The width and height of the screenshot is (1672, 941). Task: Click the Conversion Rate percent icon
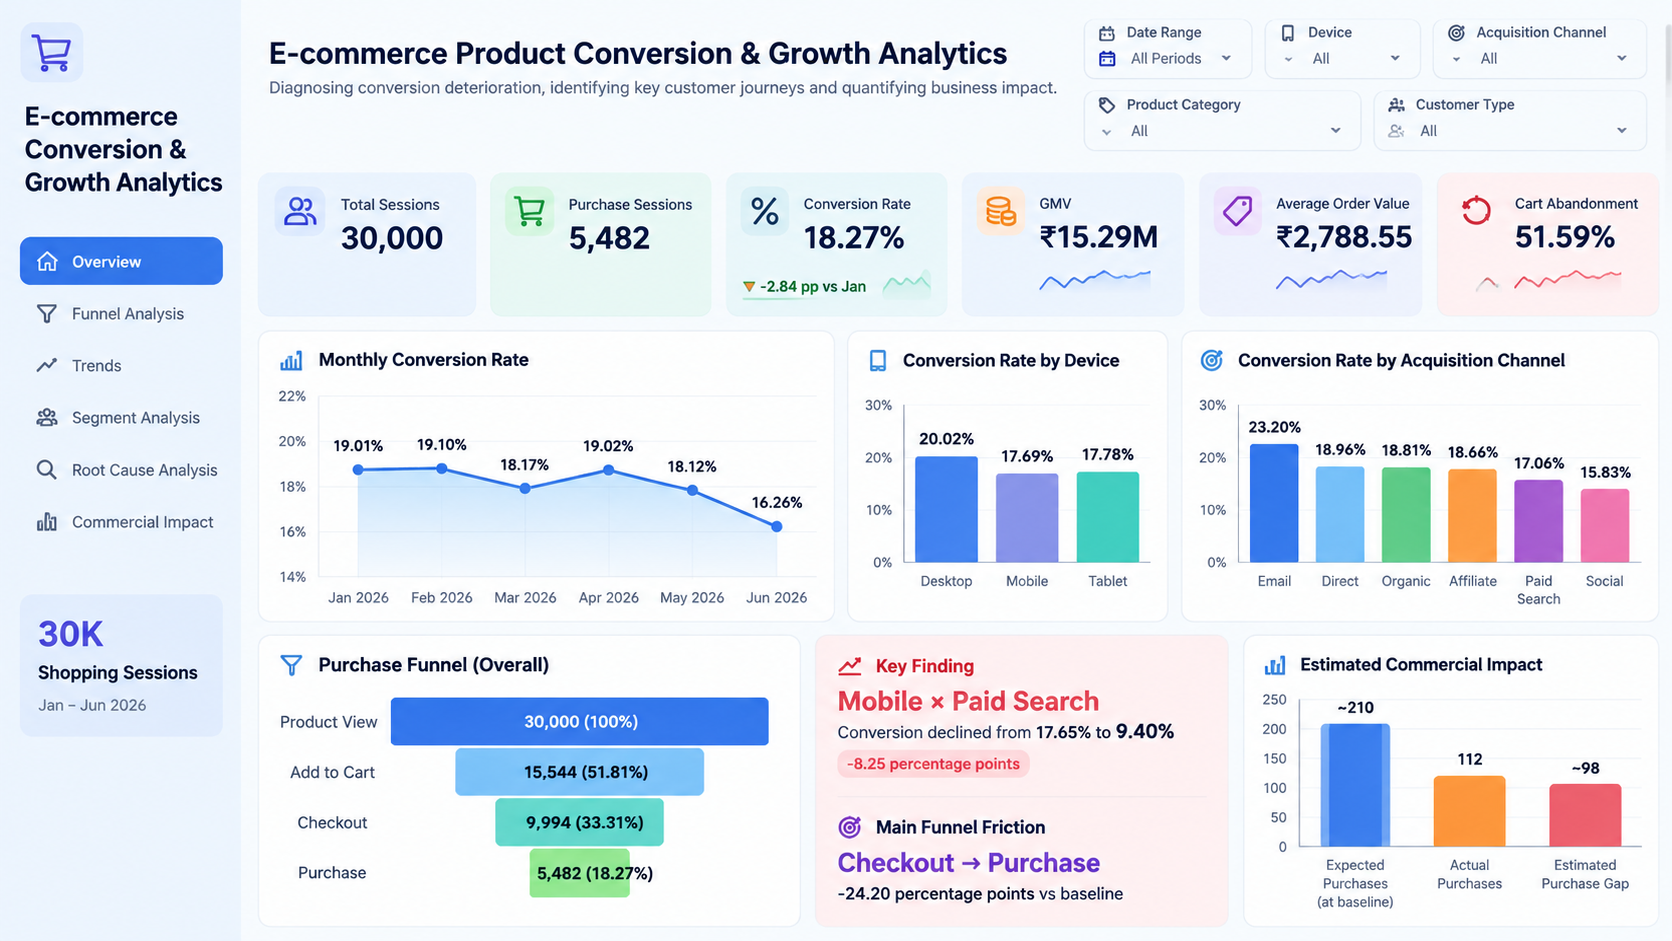coord(765,211)
